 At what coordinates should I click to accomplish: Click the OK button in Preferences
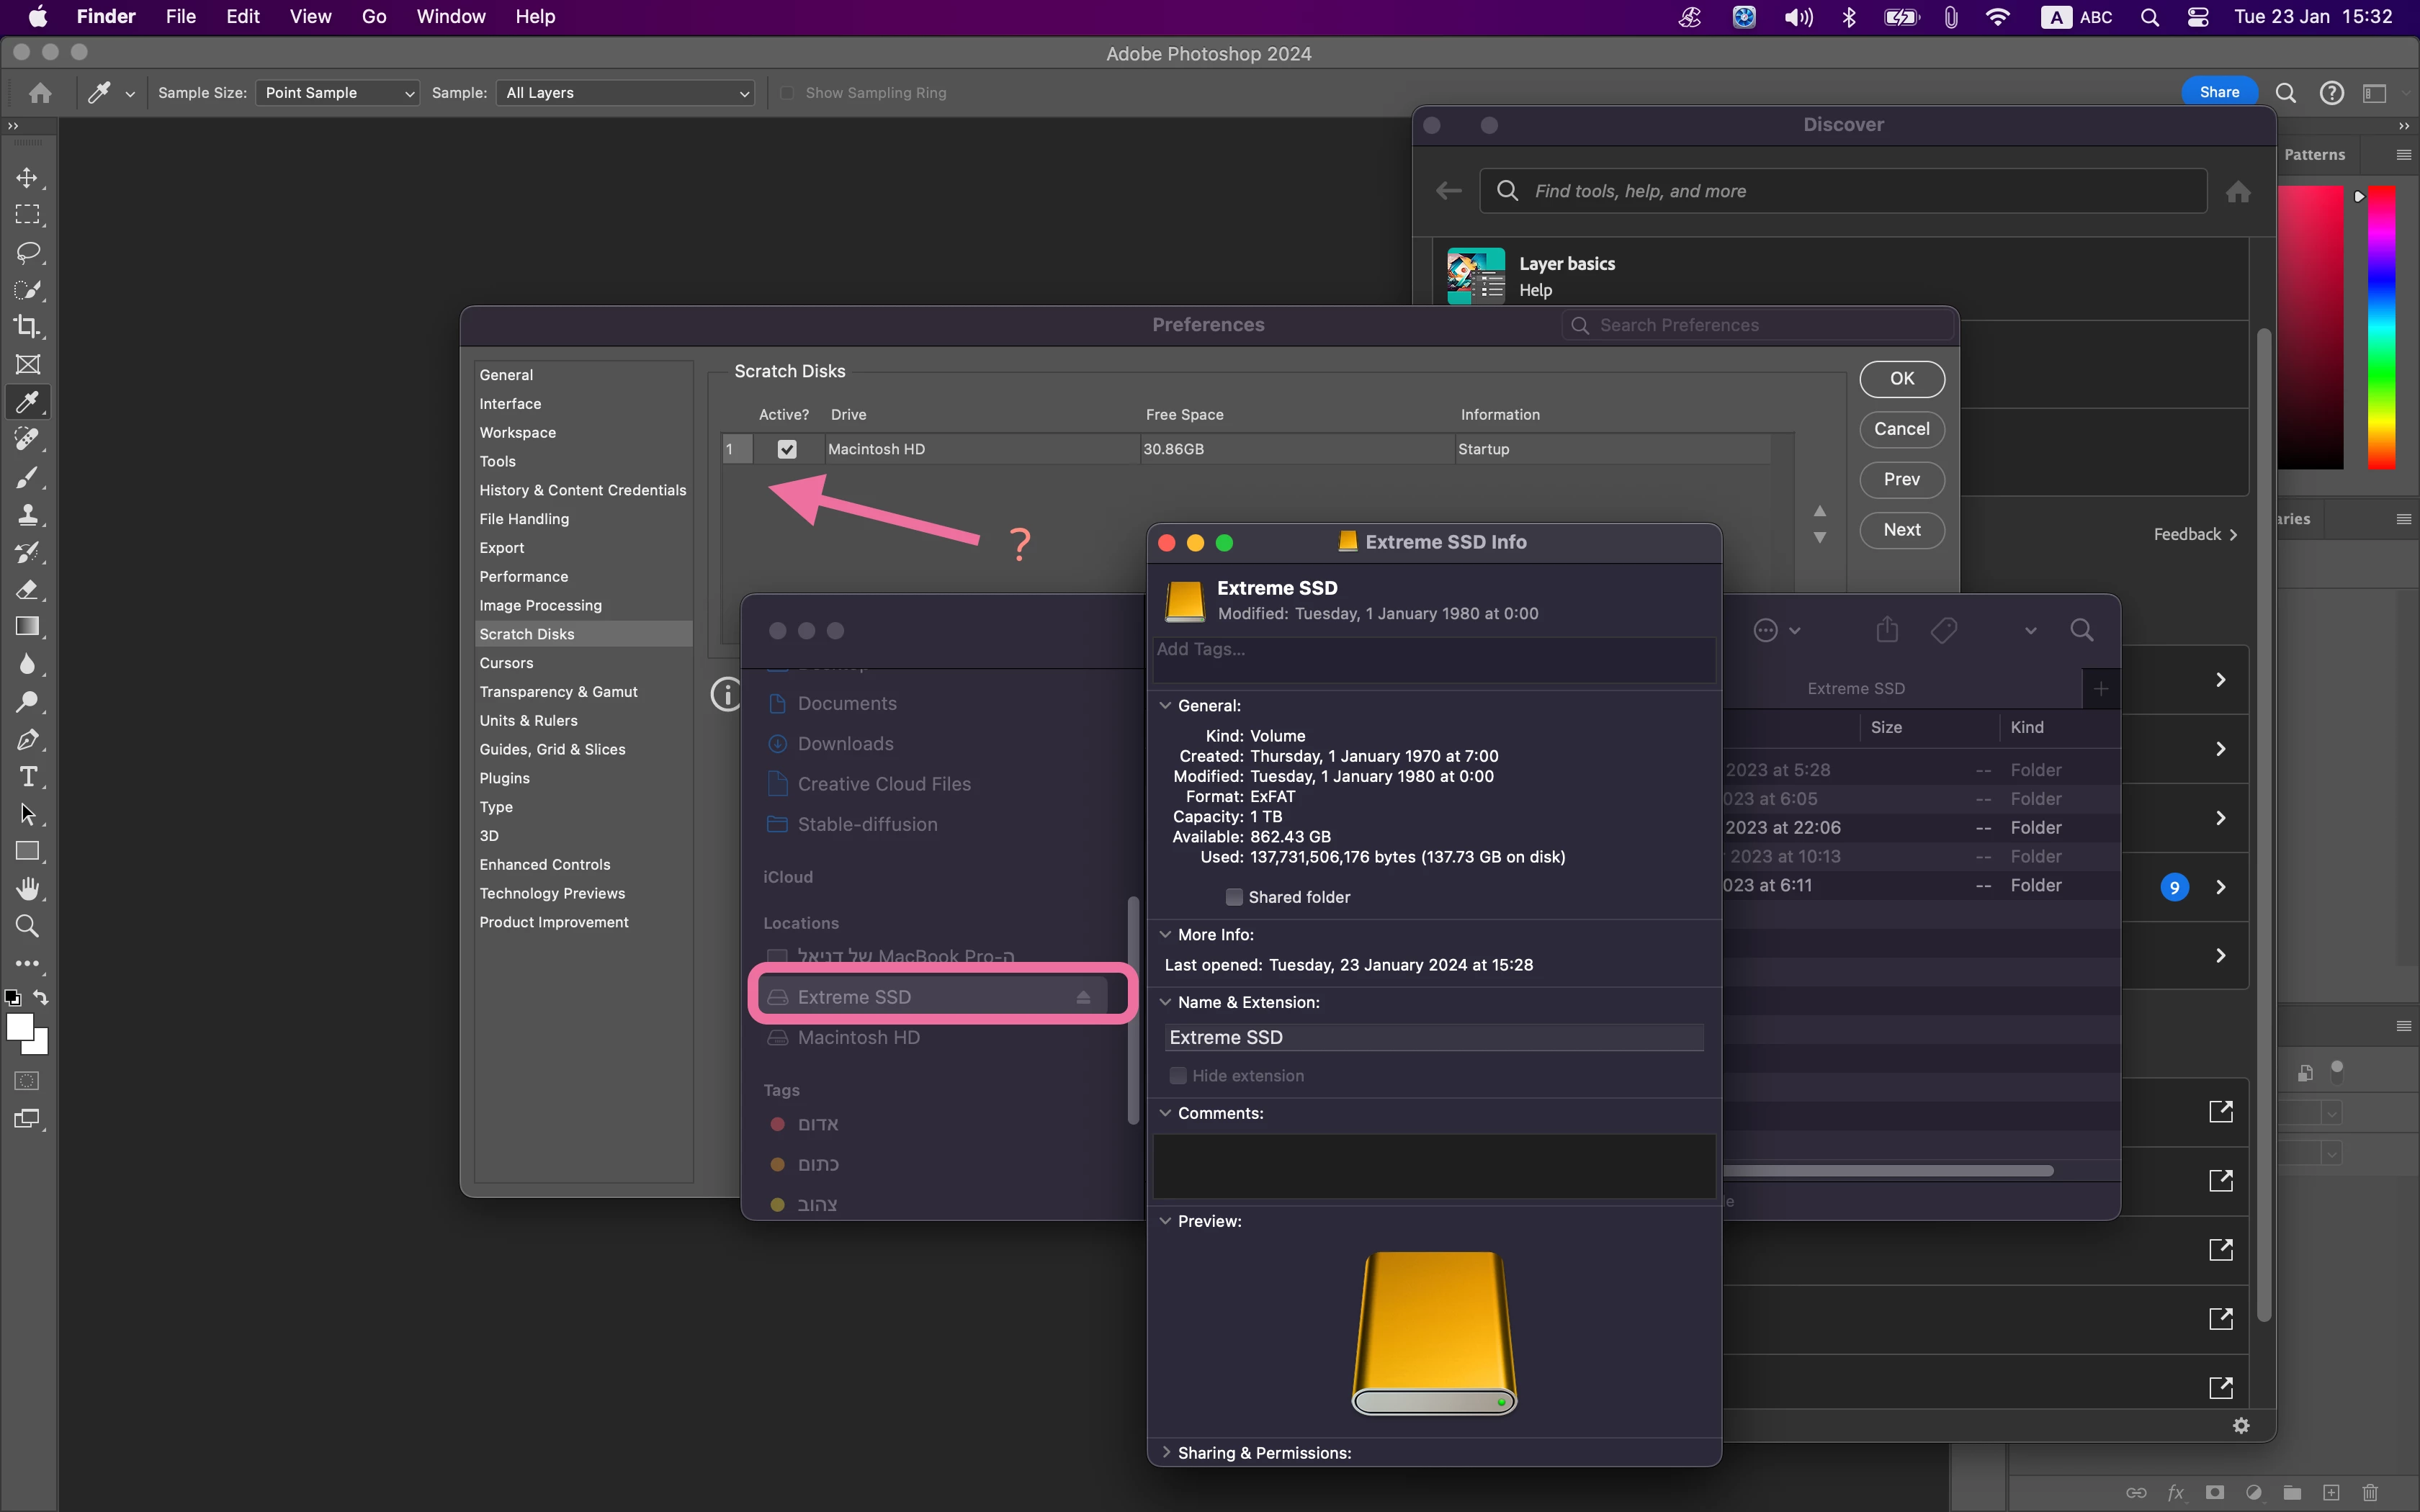tap(1901, 379)
